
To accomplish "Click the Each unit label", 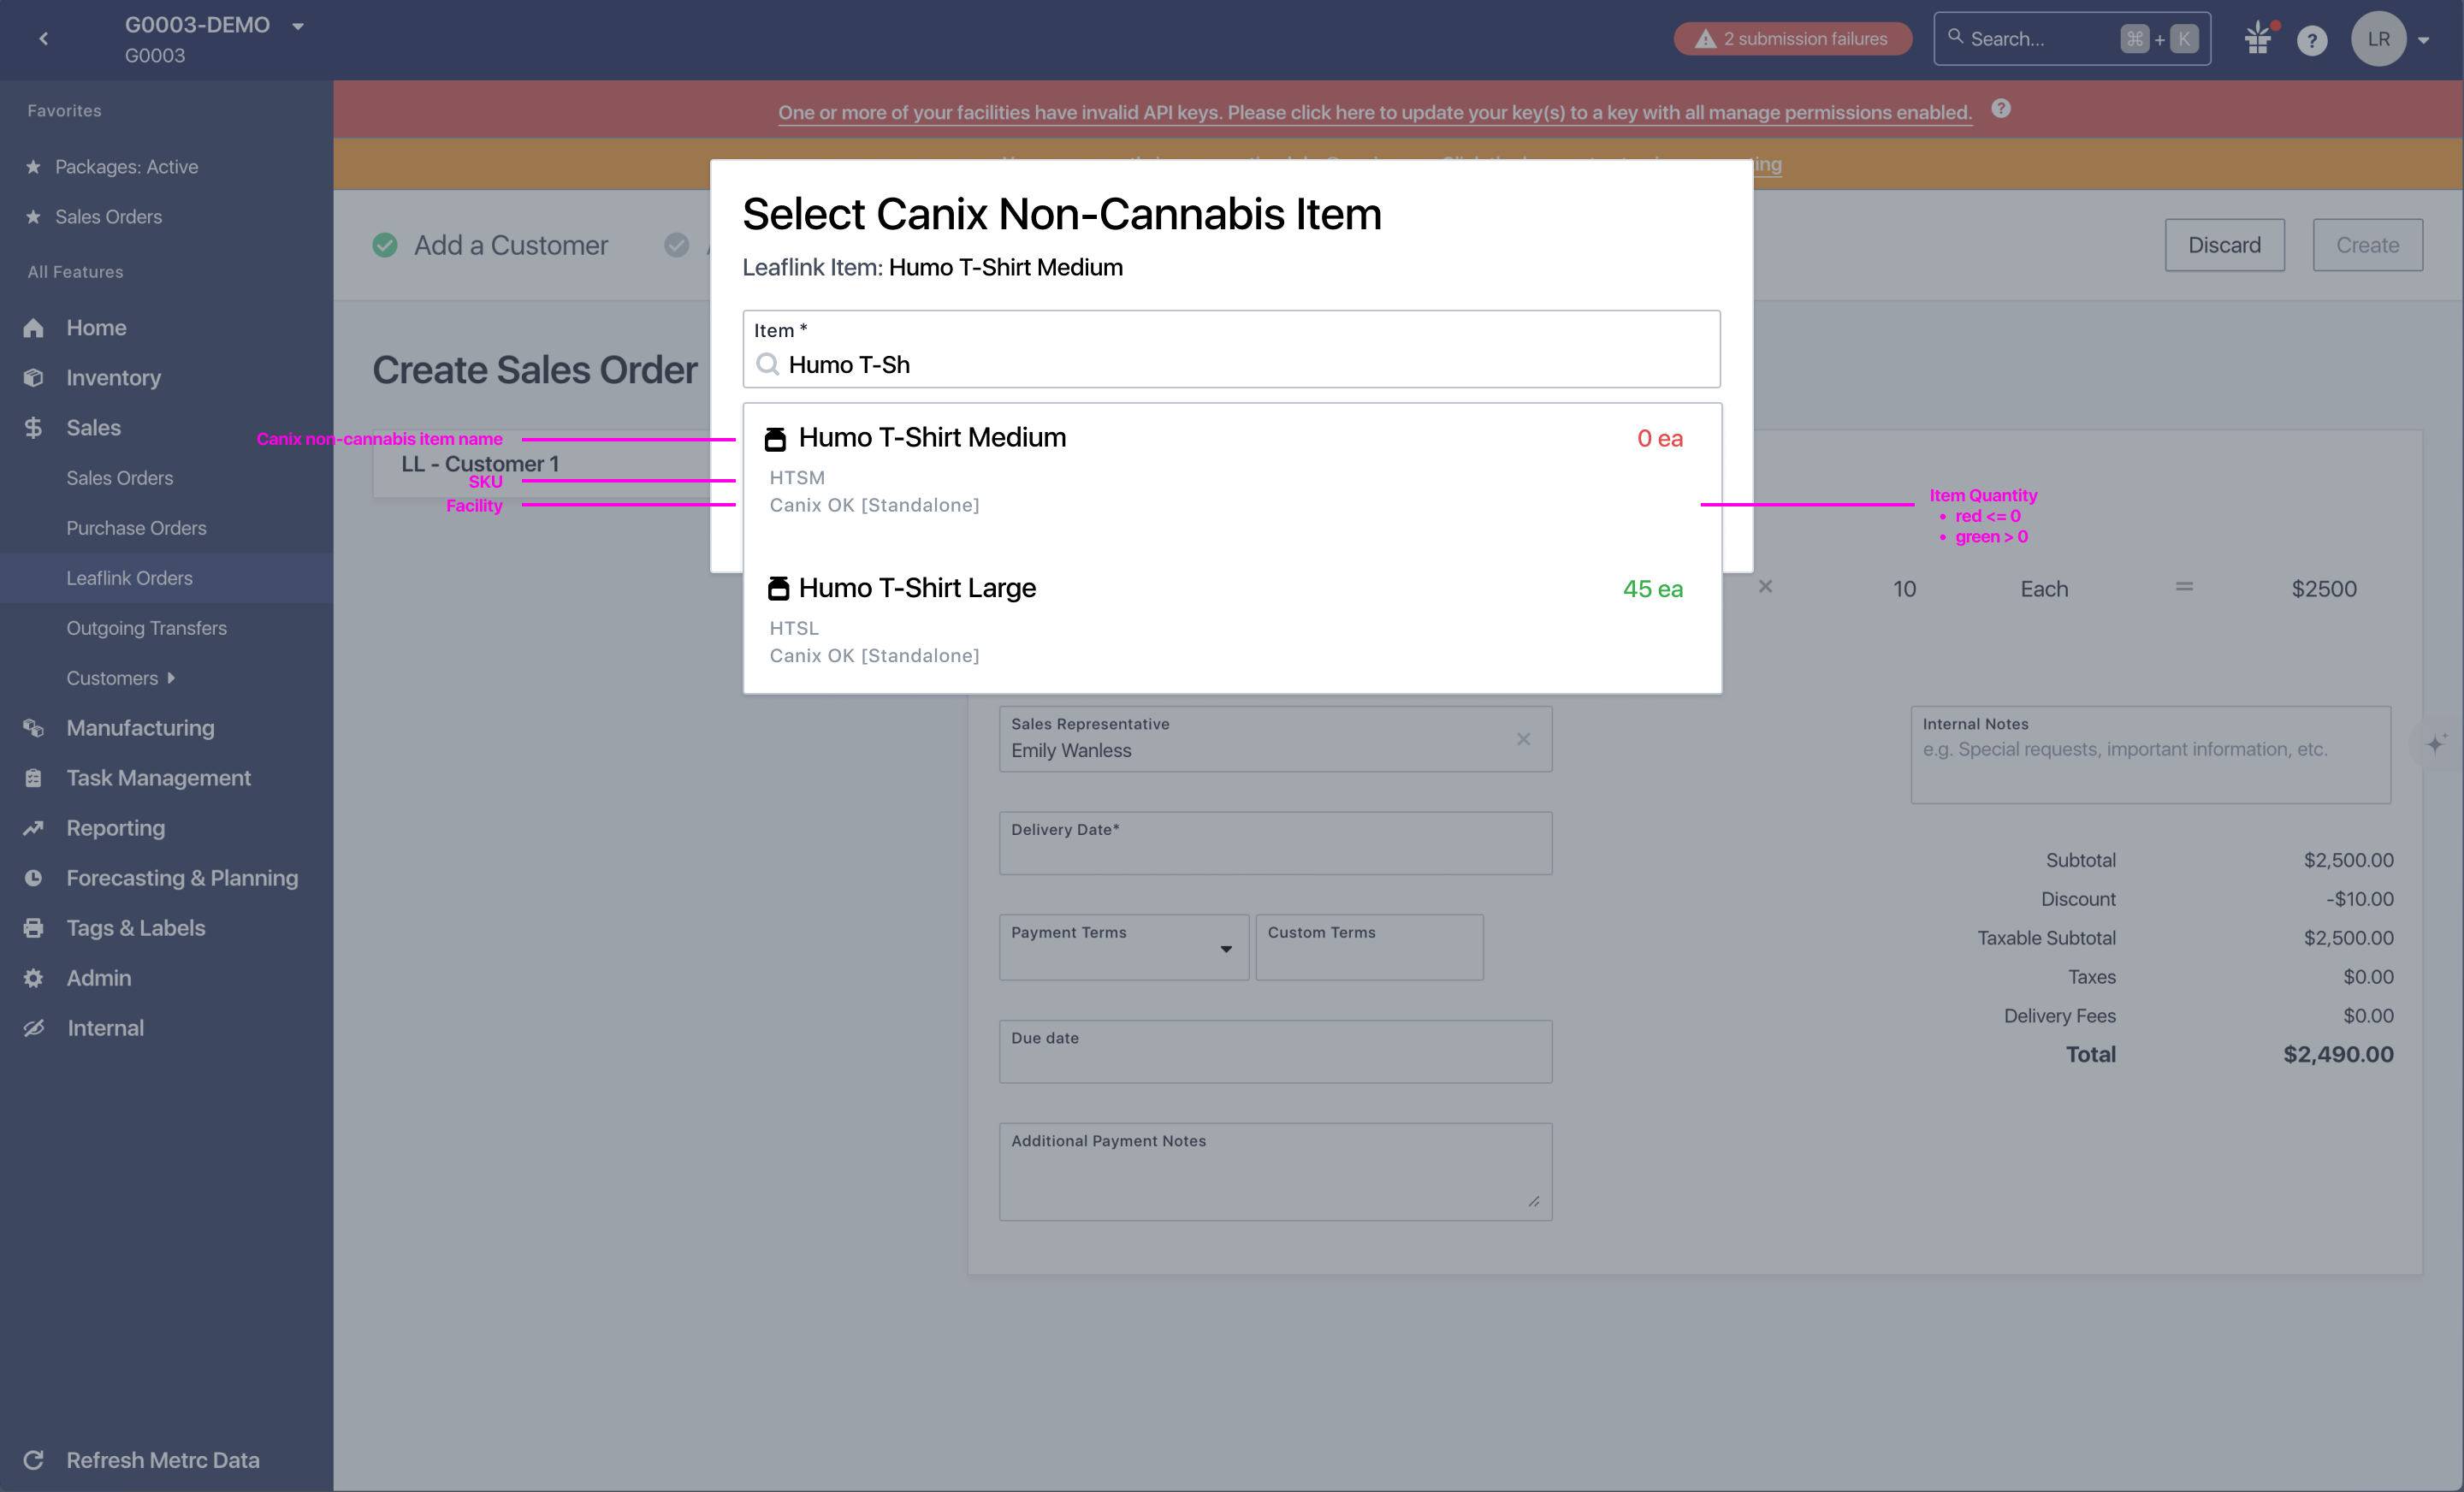I will [x=2044, y=589].
